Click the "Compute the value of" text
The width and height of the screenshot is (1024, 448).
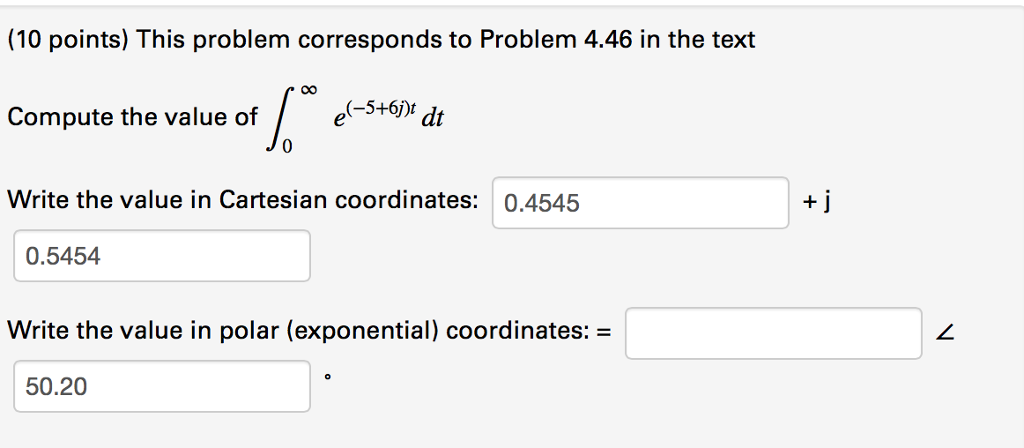click(x=132, y=117)
